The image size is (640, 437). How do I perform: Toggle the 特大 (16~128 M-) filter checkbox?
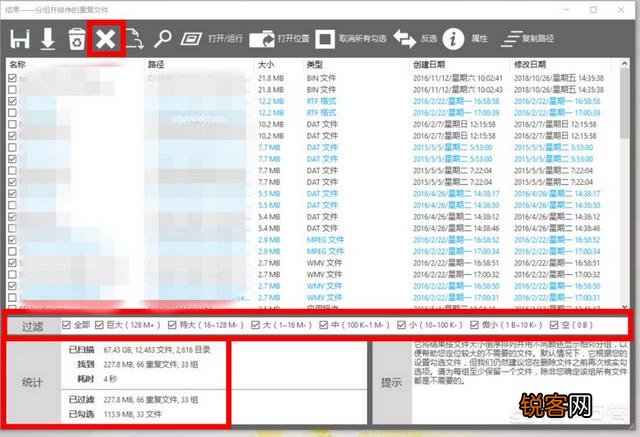pos(172,325)
